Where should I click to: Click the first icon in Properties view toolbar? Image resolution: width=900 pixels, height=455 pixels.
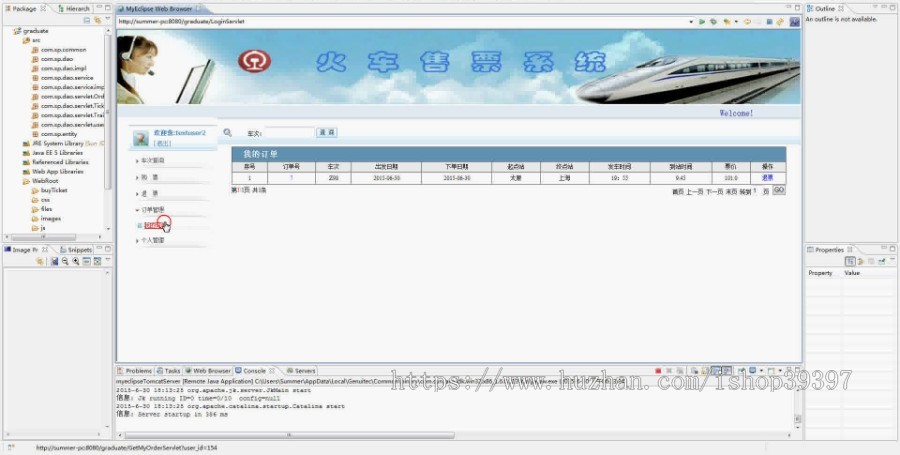[x=850, y=261]
